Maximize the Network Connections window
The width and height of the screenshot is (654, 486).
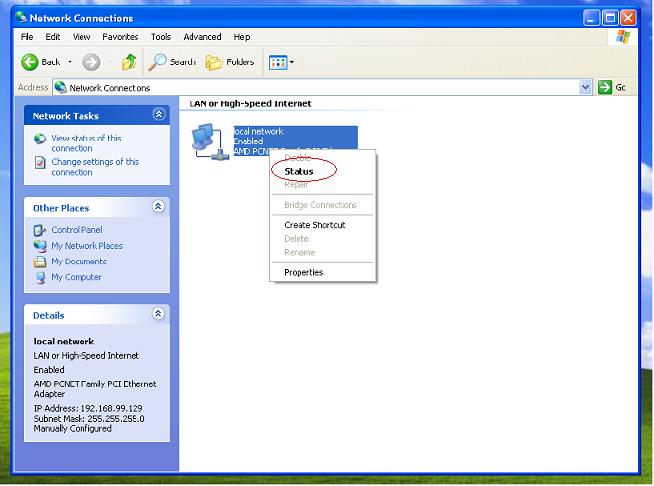click(610, 18)
